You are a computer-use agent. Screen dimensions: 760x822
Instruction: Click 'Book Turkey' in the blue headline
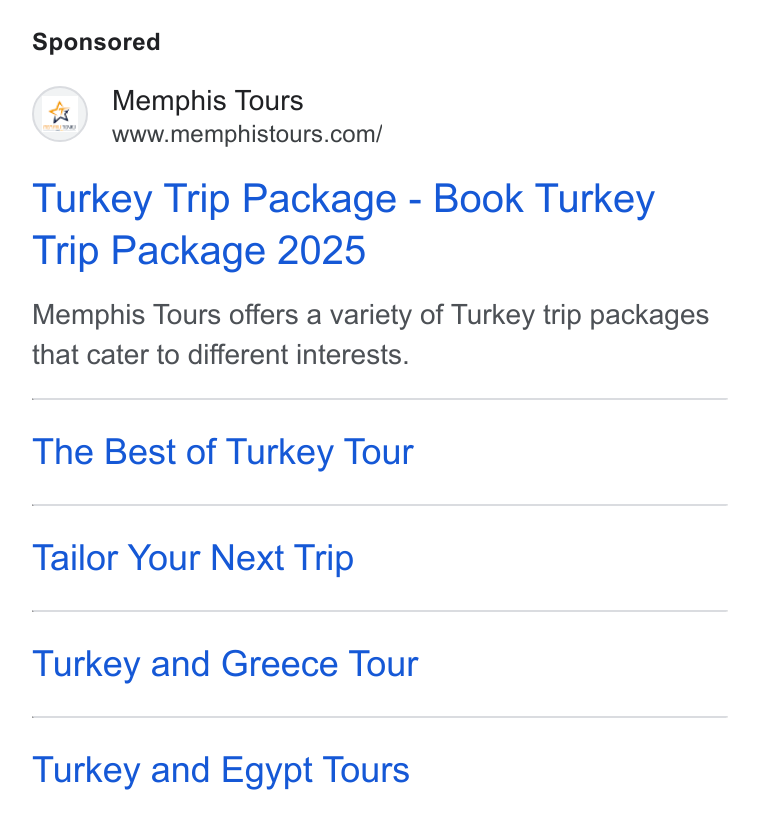[544, 199]
